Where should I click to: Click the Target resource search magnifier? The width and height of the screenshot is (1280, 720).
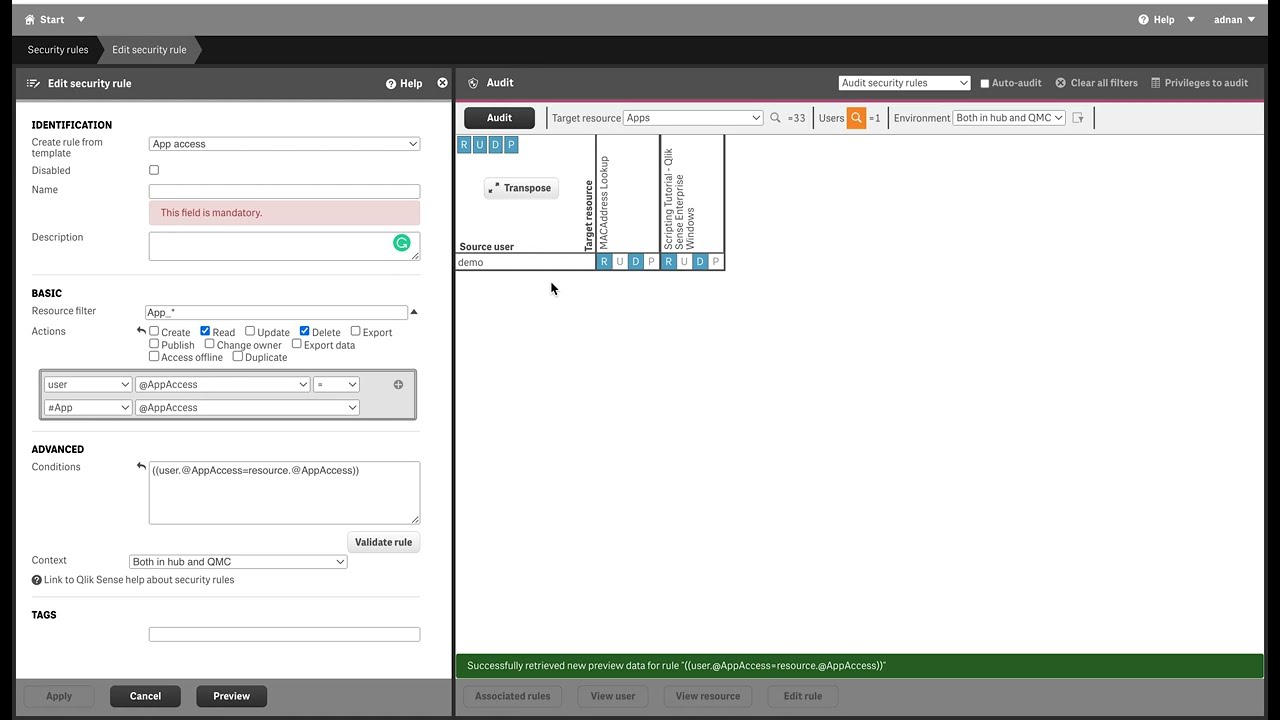tap(775, 118)
